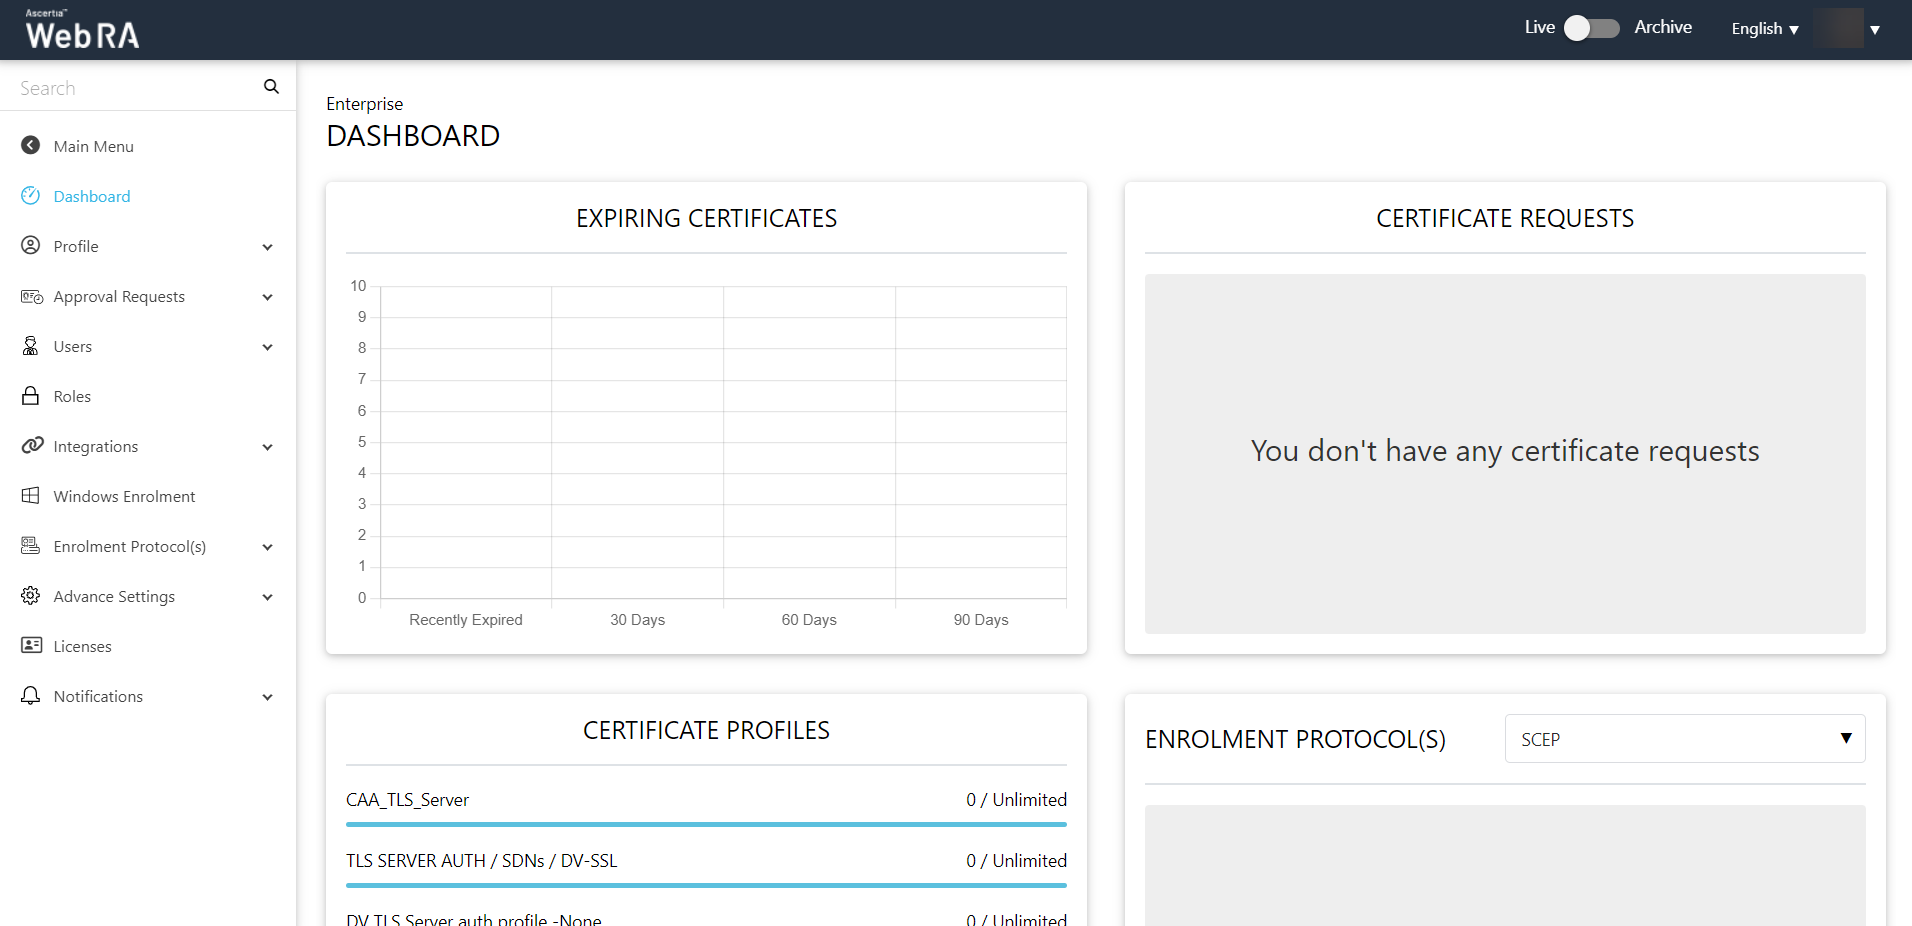Click the Licenses card icon
This screenshot has height=926, width=1912.
[x=31, y=646]
